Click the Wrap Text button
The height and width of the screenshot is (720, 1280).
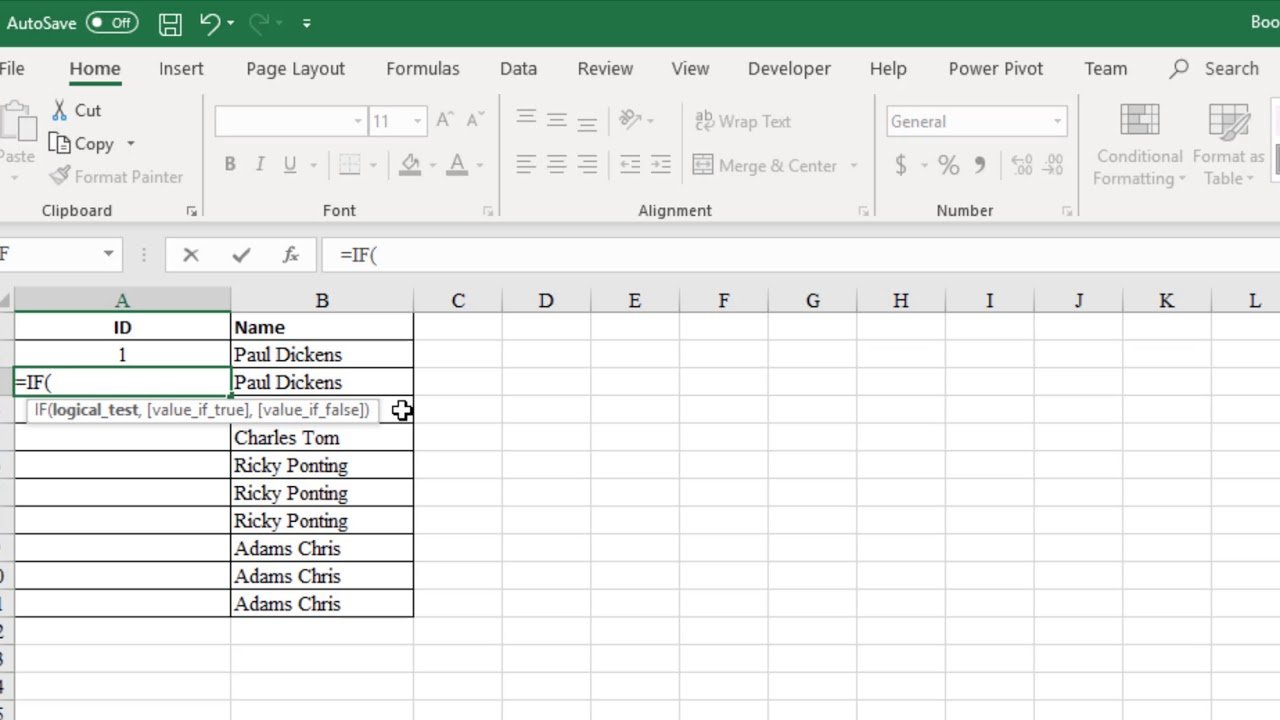point(742,121)
